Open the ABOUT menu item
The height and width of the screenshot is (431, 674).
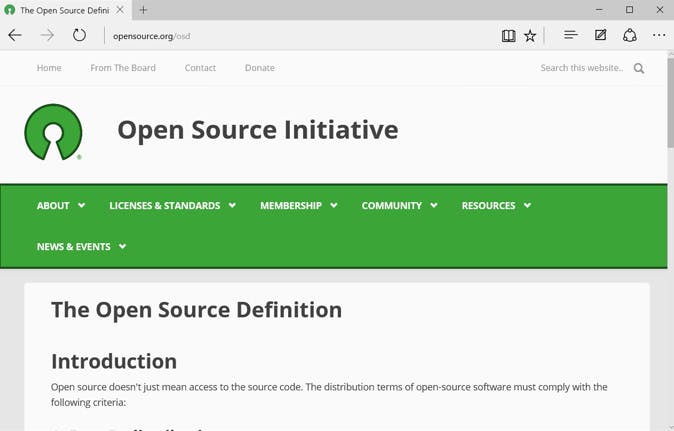click(53, 205)
